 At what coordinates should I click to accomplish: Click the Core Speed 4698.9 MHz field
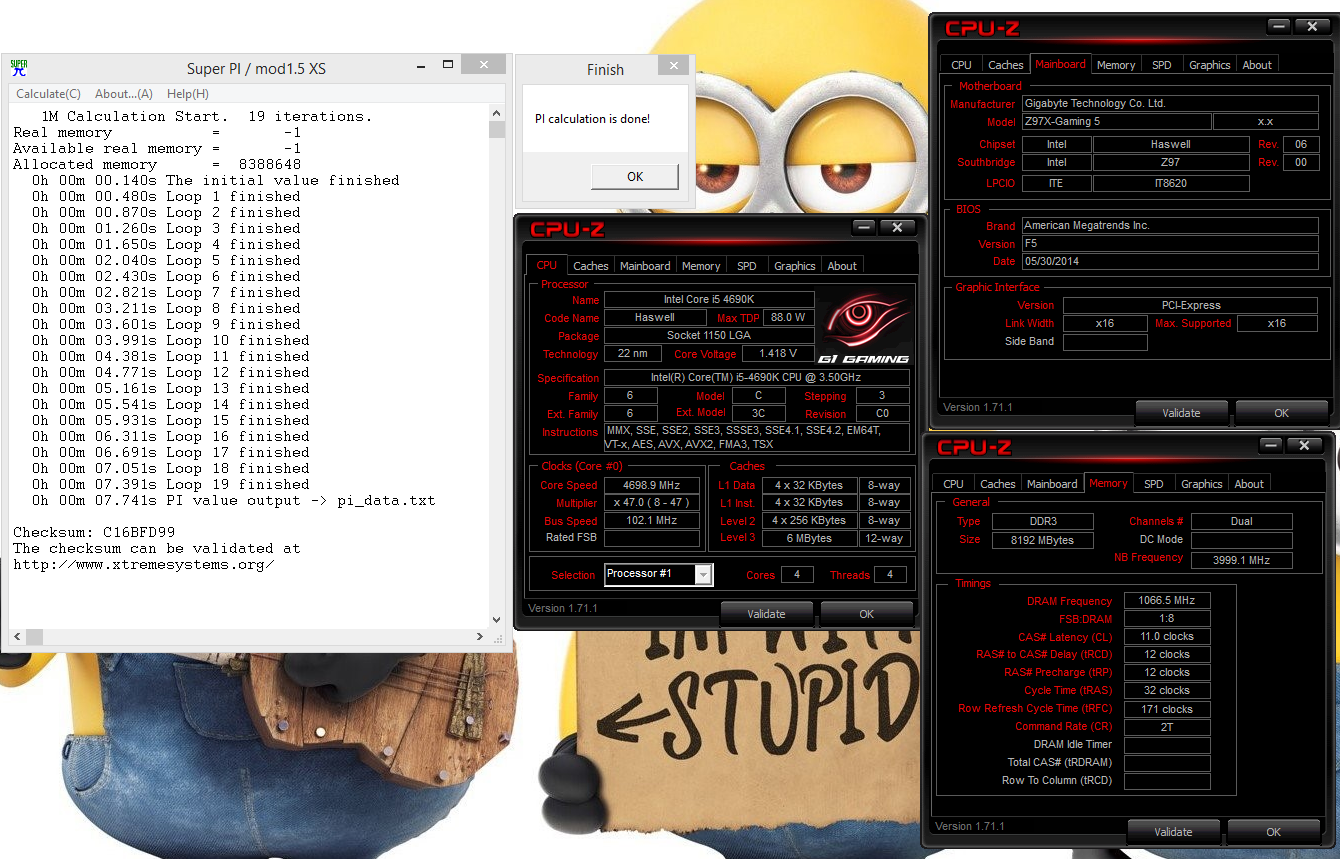[652, 486]
